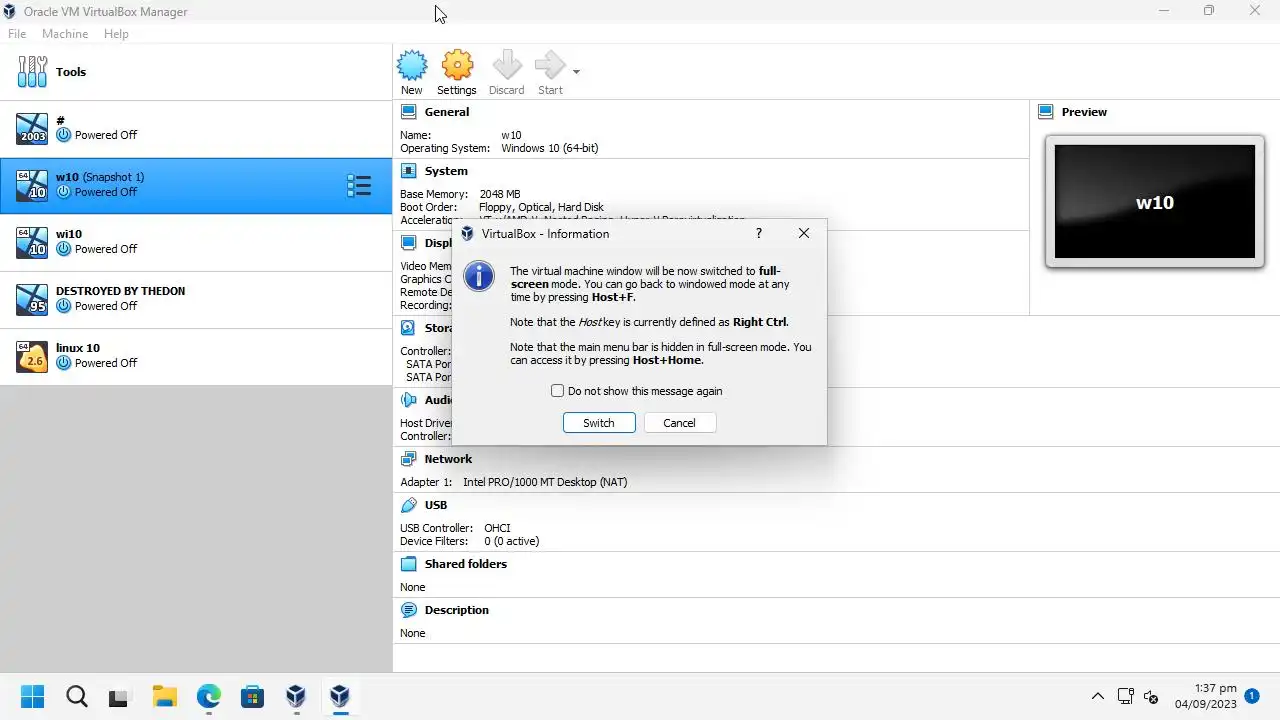Click the General section icon
This screenshot has height=720, width=1280.
click(x=408, y=112)
